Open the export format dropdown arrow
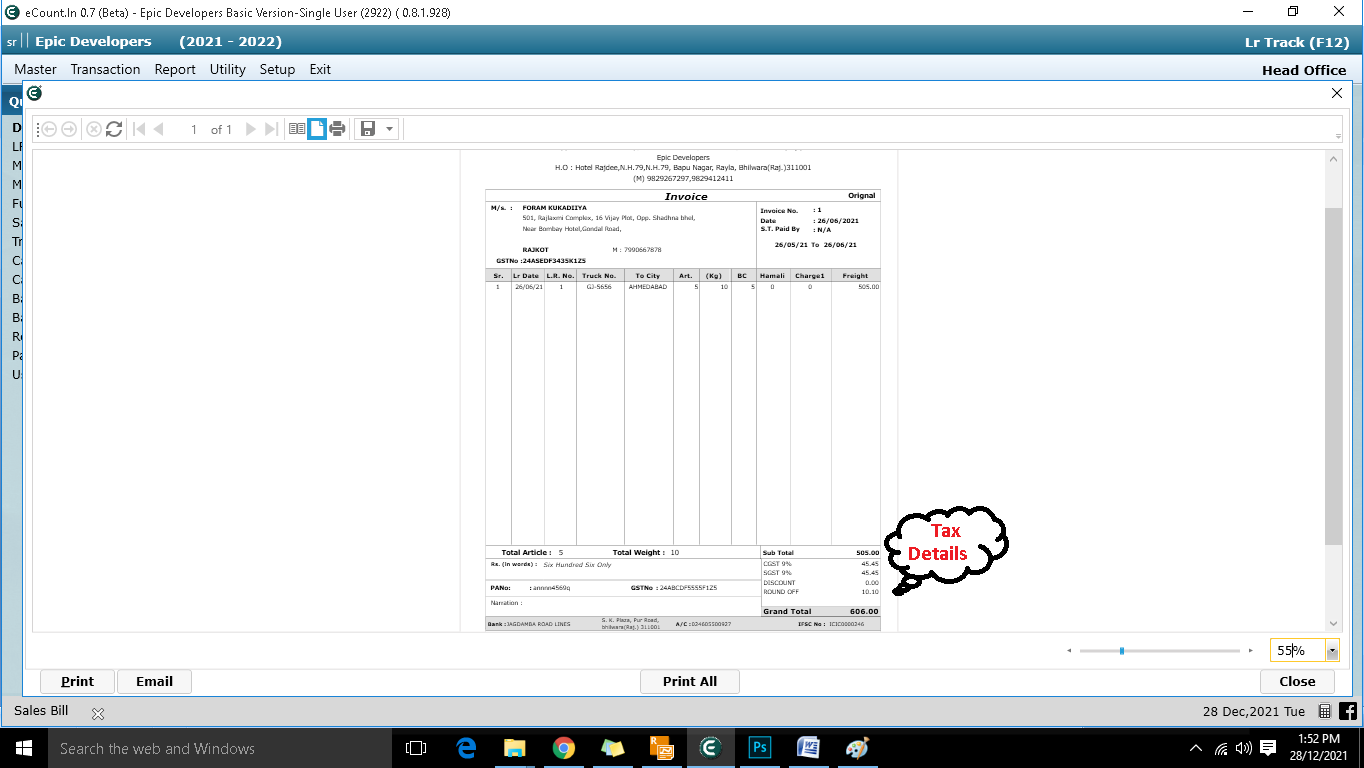This screenshot has height=768, width=1364. [389, 129]
